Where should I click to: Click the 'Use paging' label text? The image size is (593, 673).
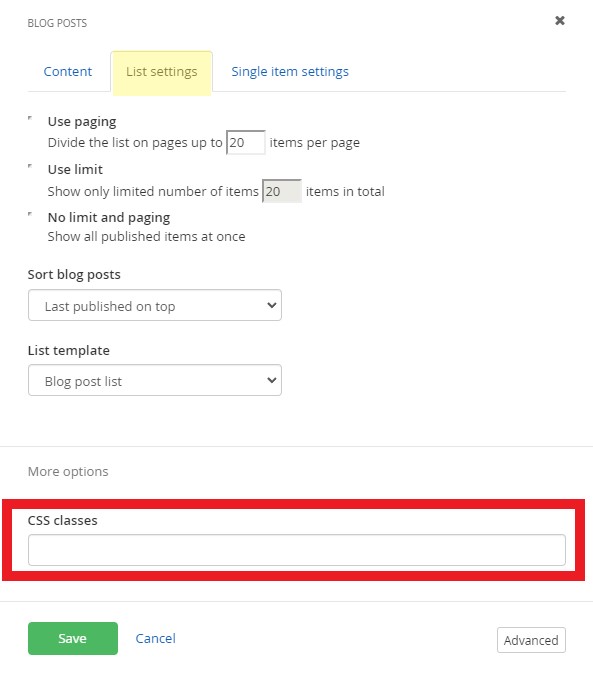click(82, 121)
